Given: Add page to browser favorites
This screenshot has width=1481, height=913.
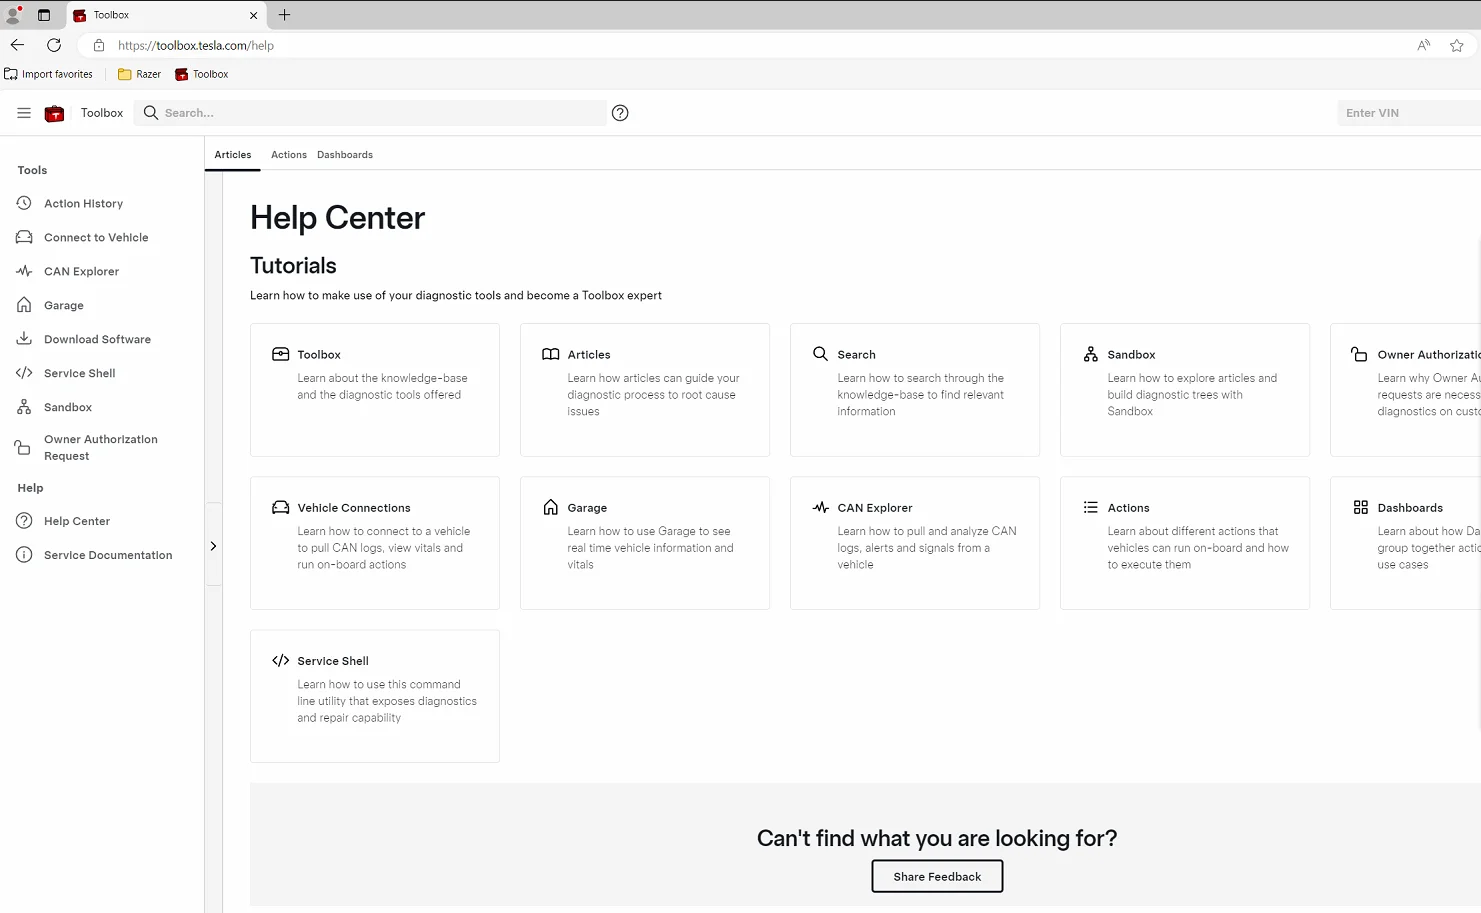Looking at the screenshot, I should (1457, 45).
